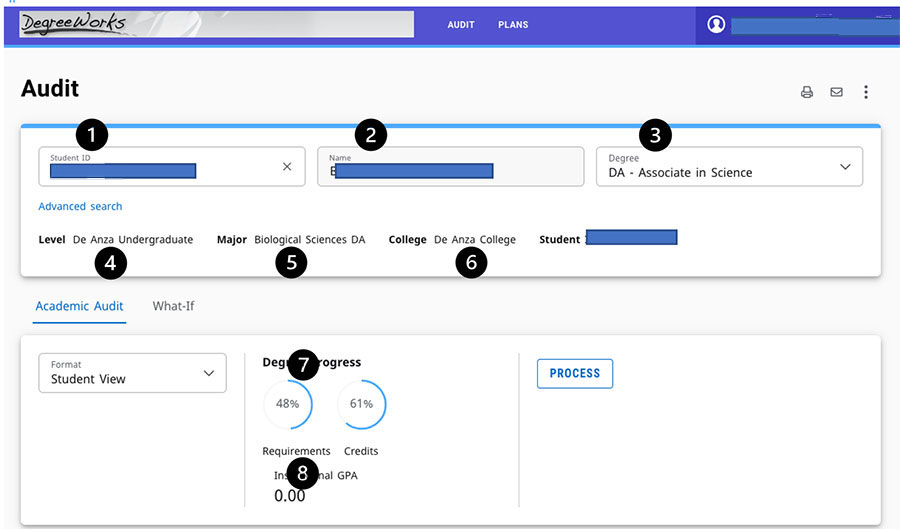Click the 'De Anza College' college value
Screen dimensions: 900x529
[475, 240]
